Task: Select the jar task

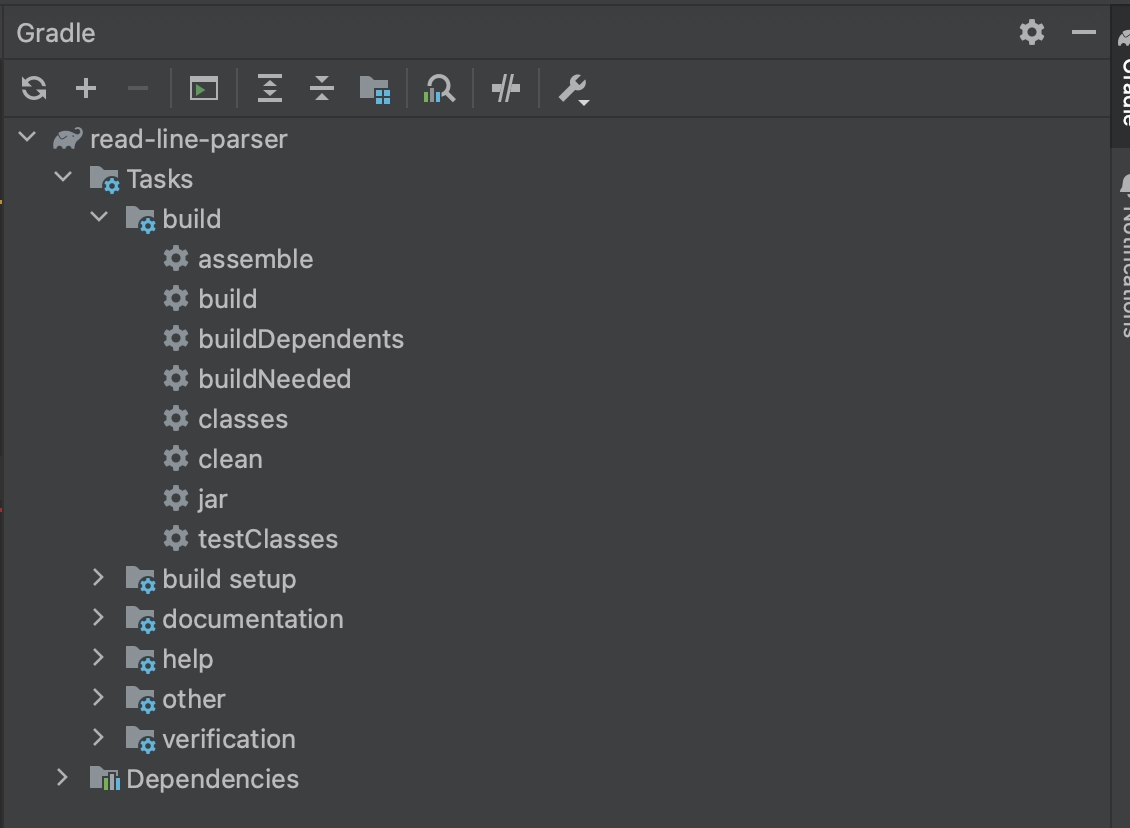Action: coord(213,499)
